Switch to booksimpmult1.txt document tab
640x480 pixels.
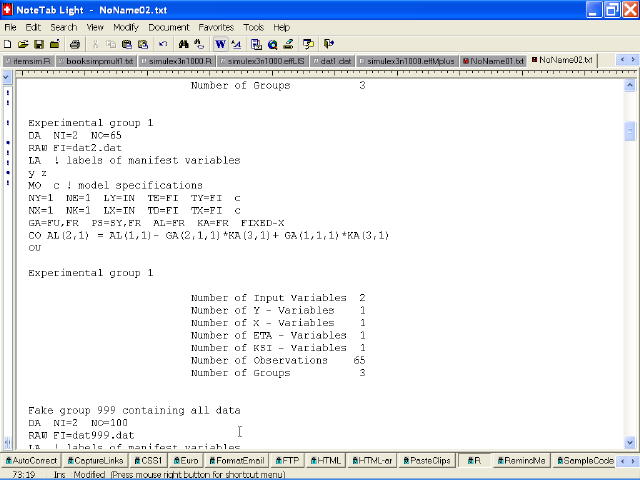(x=96, y=61)
